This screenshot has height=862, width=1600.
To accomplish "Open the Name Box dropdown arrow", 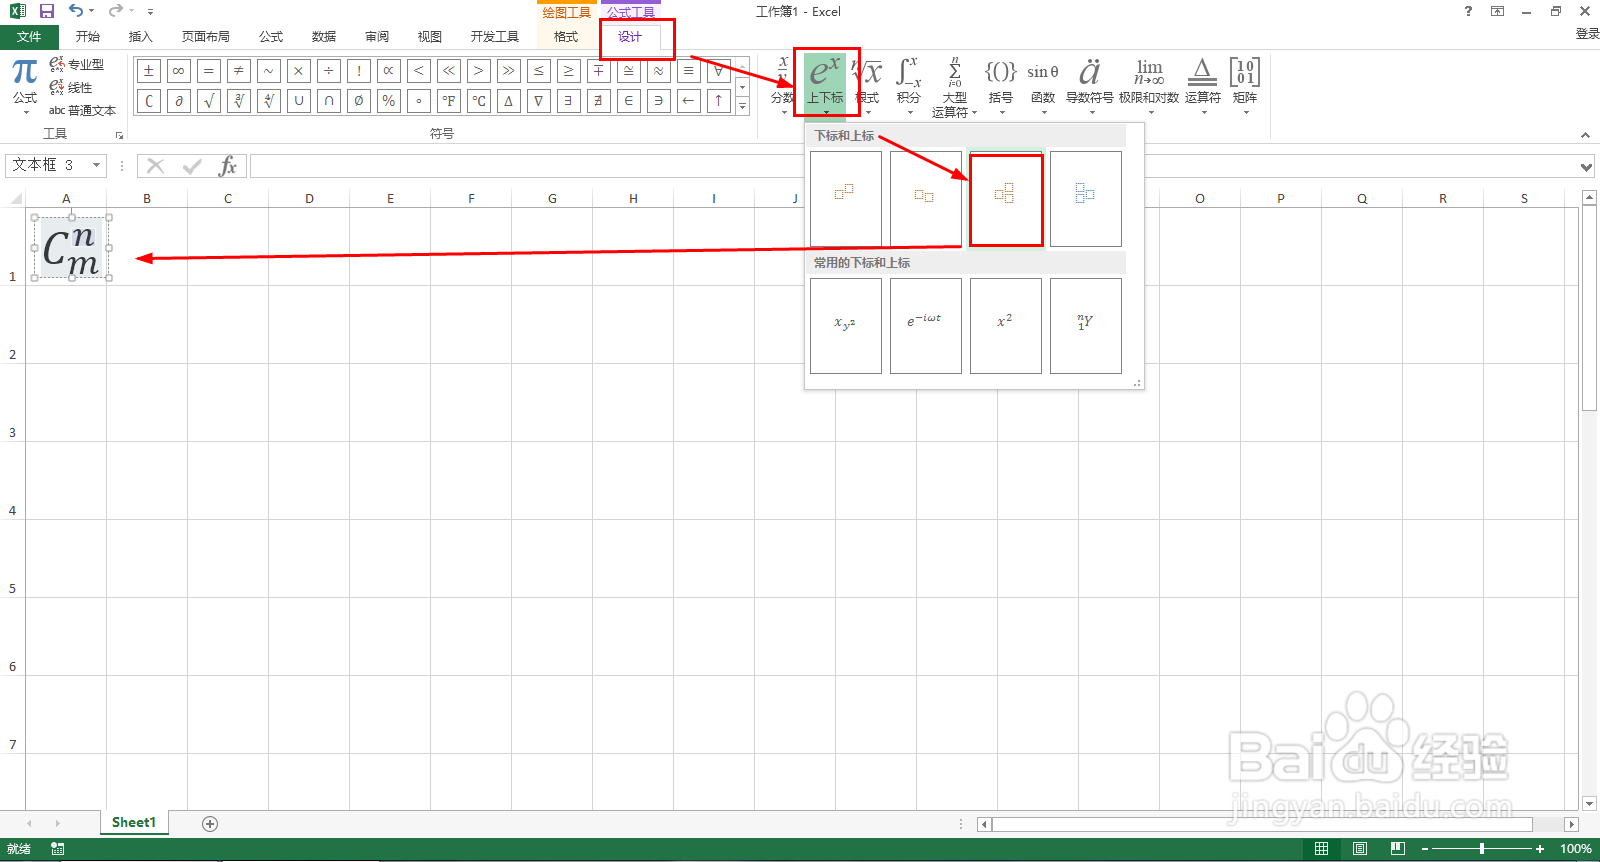I will coord(96,165).
